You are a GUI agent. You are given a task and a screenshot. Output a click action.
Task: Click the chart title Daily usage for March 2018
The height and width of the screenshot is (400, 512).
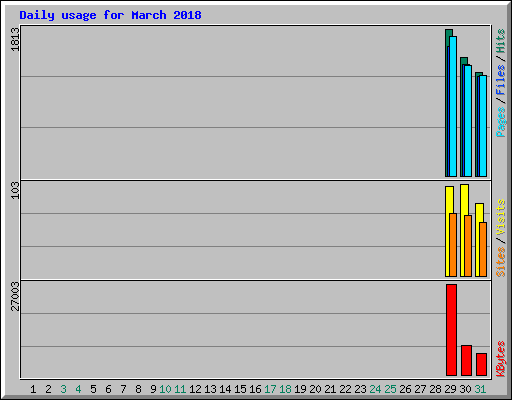point(110,15)
